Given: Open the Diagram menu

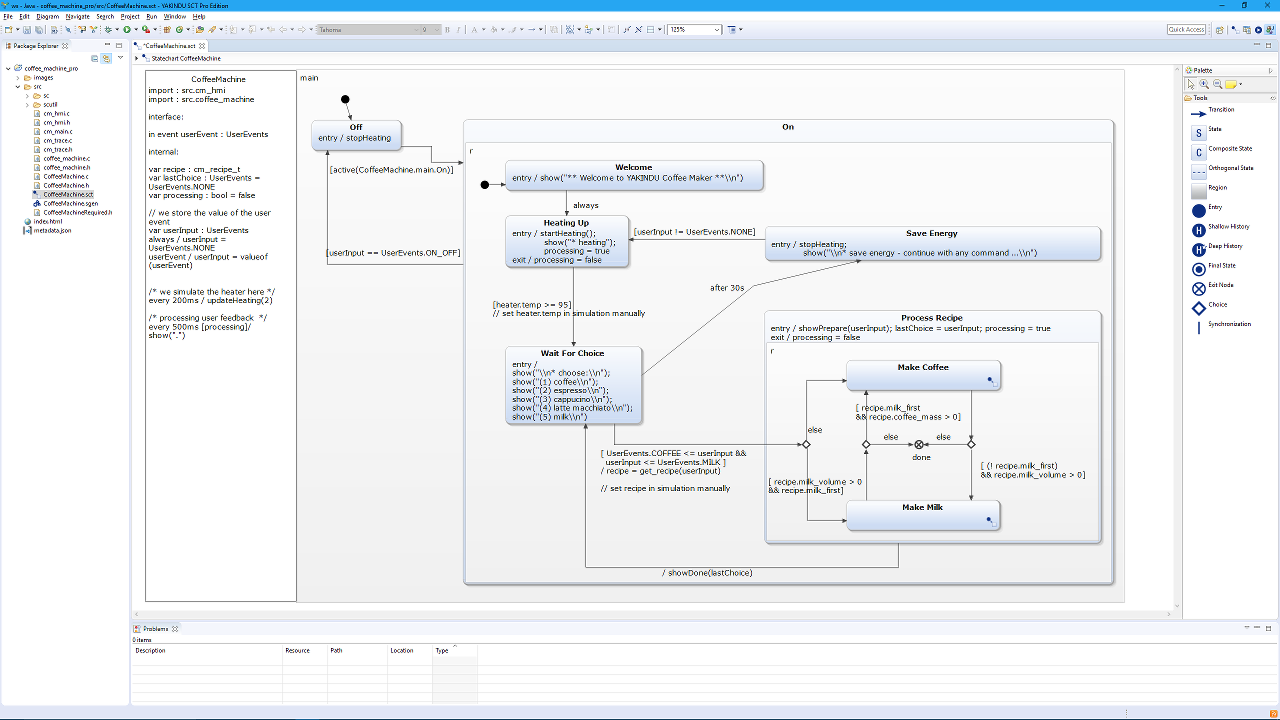Looking at the screenshot, I should tap(46, 16).
